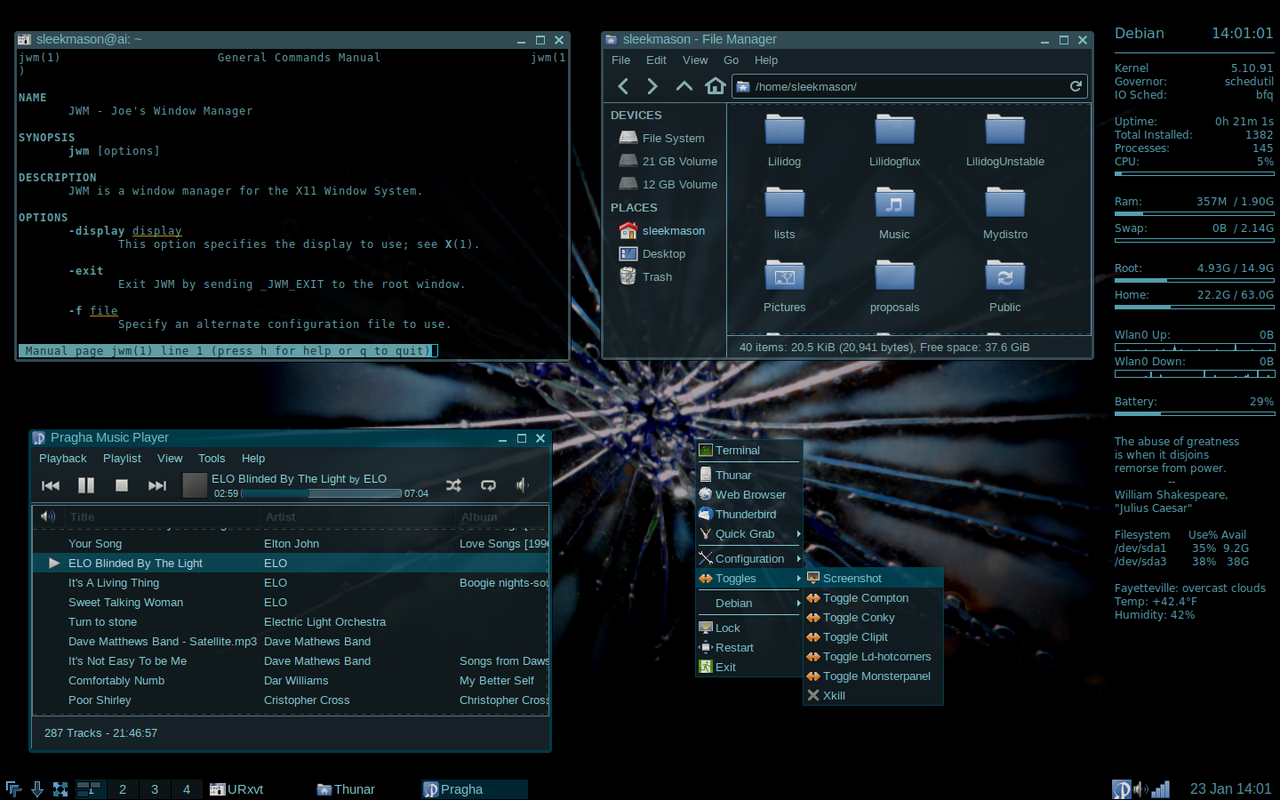
Task: Open the Playlist menu in Pragha
Action: tap(122, 458)
